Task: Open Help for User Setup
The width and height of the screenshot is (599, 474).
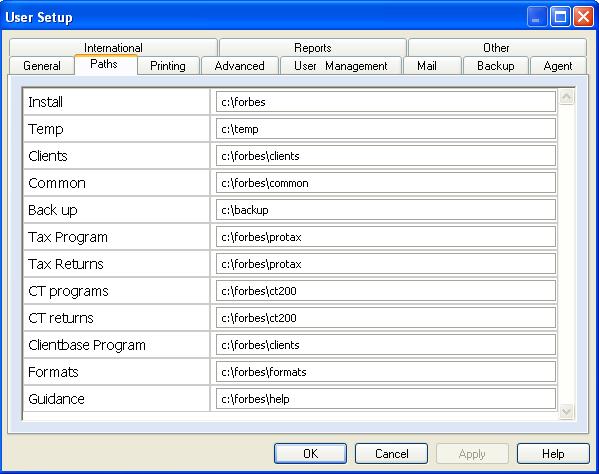Action: tap(553, 453)
